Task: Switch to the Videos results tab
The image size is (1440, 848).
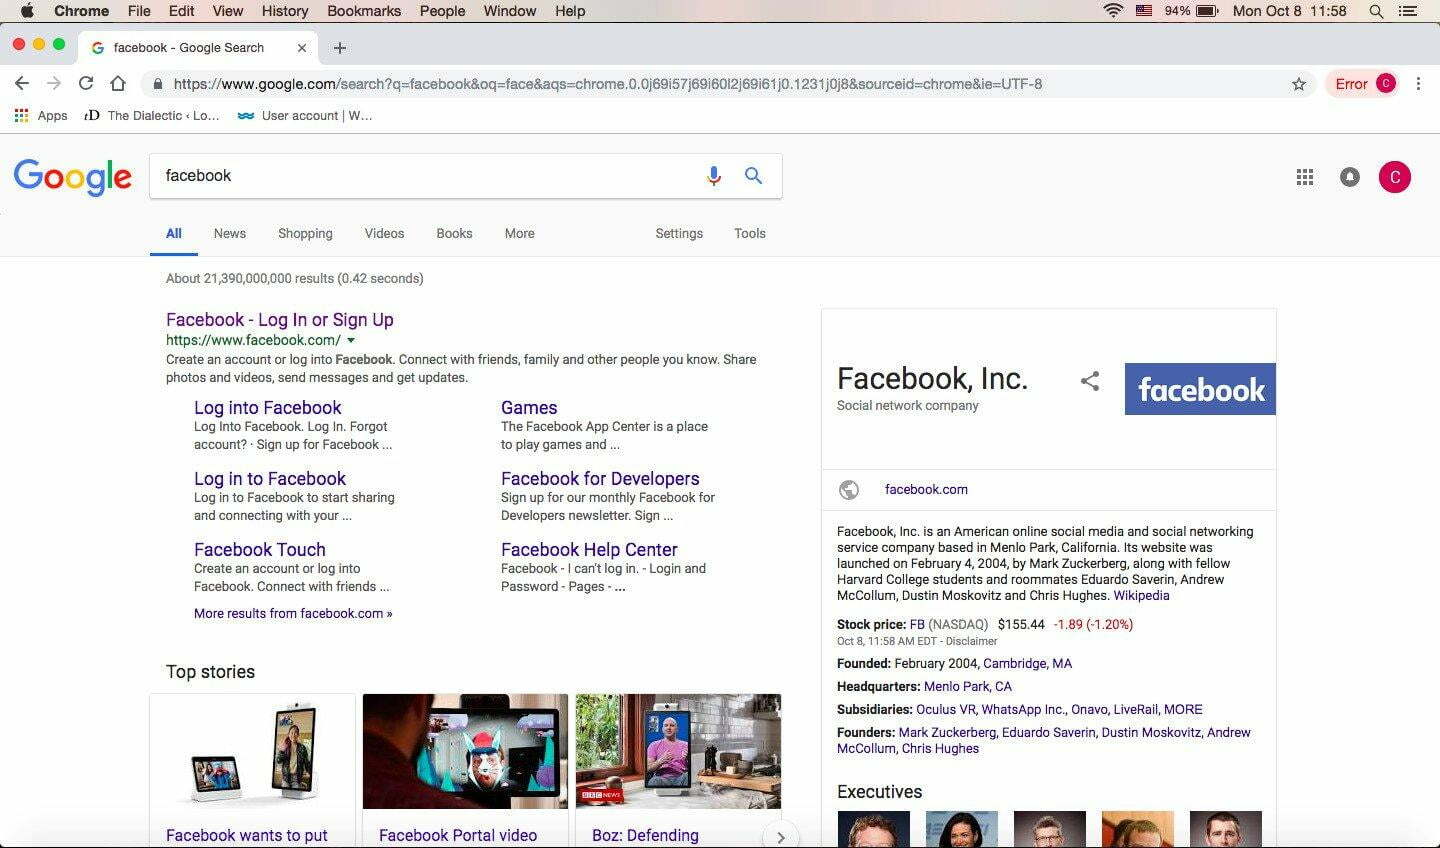Action: pos(384,233)
